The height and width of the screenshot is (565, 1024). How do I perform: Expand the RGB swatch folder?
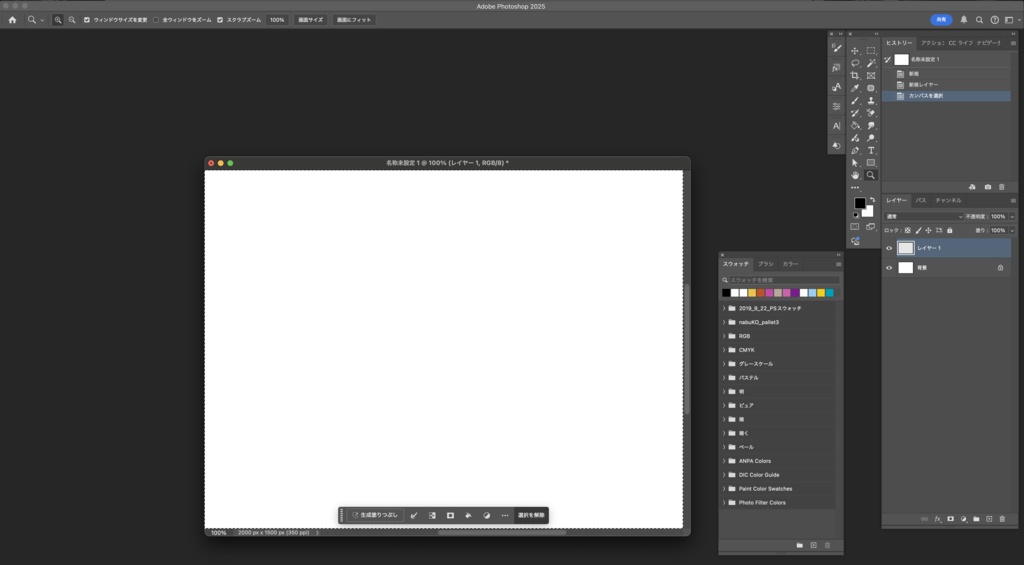coord(724,336)
